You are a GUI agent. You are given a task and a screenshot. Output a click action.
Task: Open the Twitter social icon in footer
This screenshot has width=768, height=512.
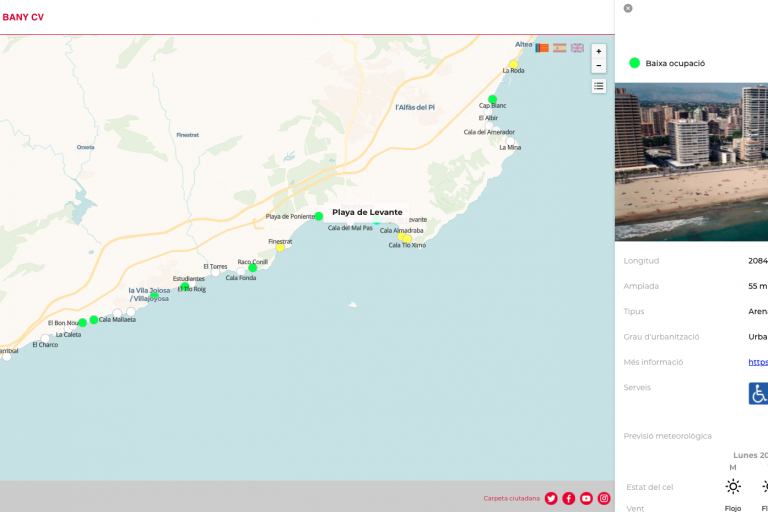point(551,498)
